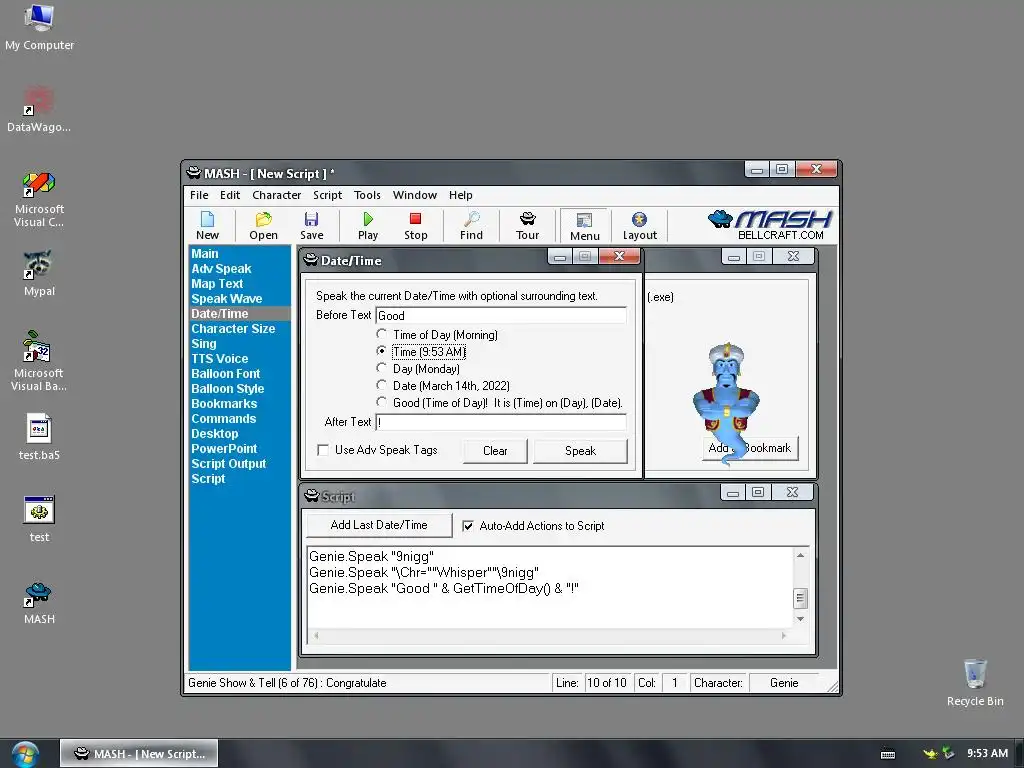Go to Main in sidebar

(205, 253)
